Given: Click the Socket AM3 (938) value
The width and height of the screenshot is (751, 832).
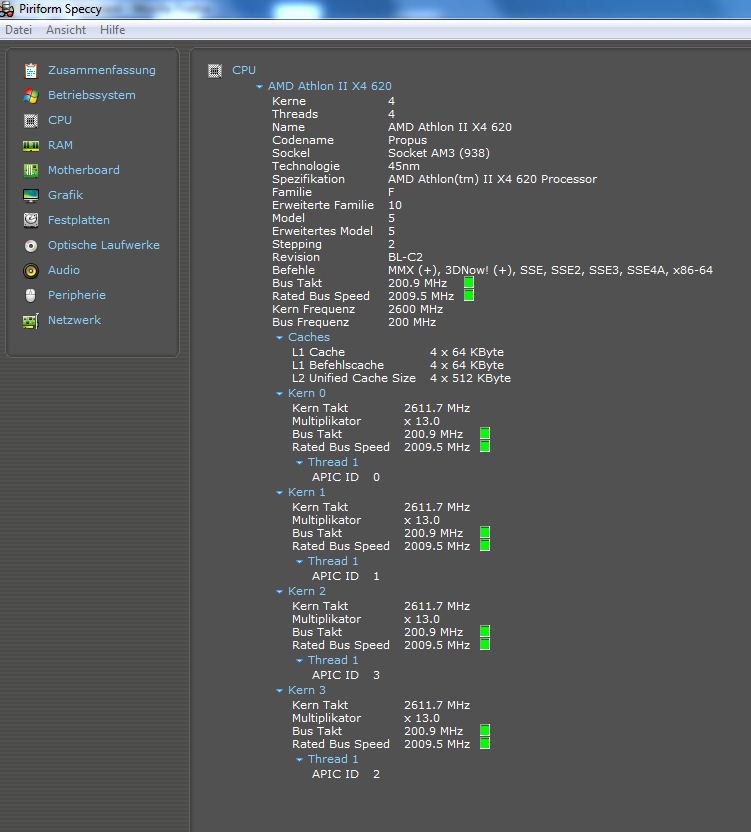Looking at the screenshot, I should [x=439, y=153].
